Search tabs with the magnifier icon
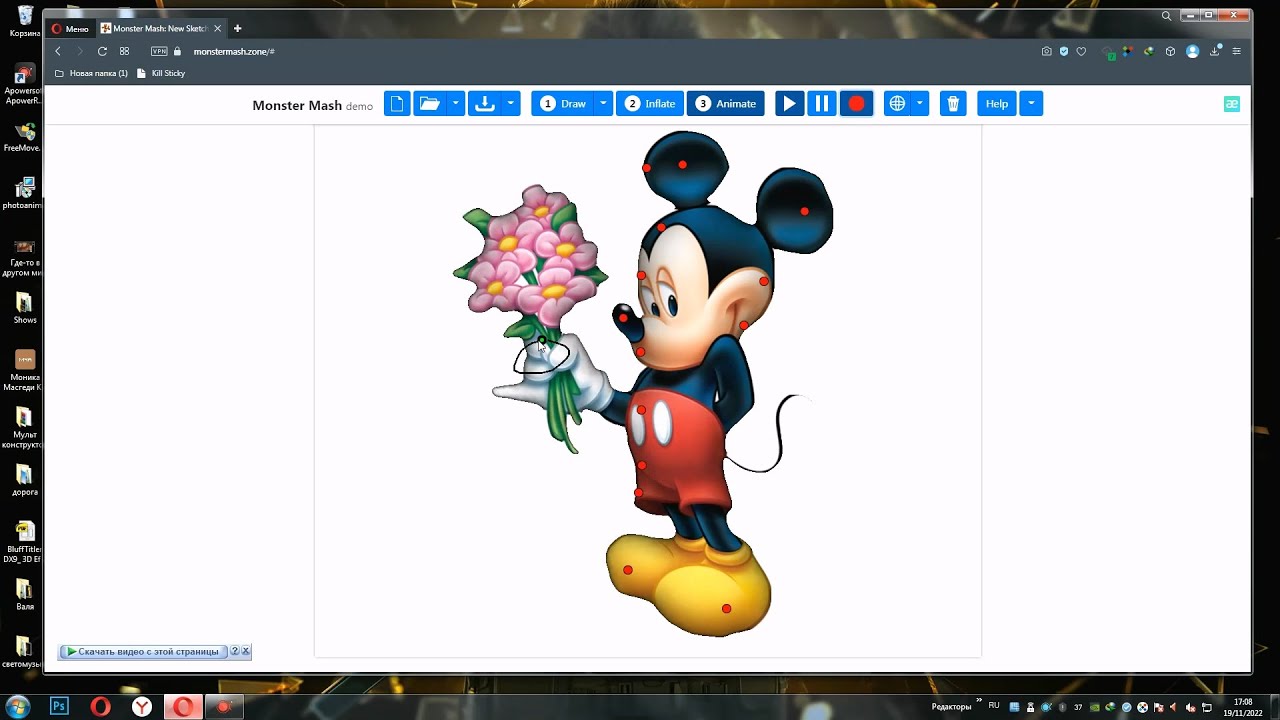 1166,16
